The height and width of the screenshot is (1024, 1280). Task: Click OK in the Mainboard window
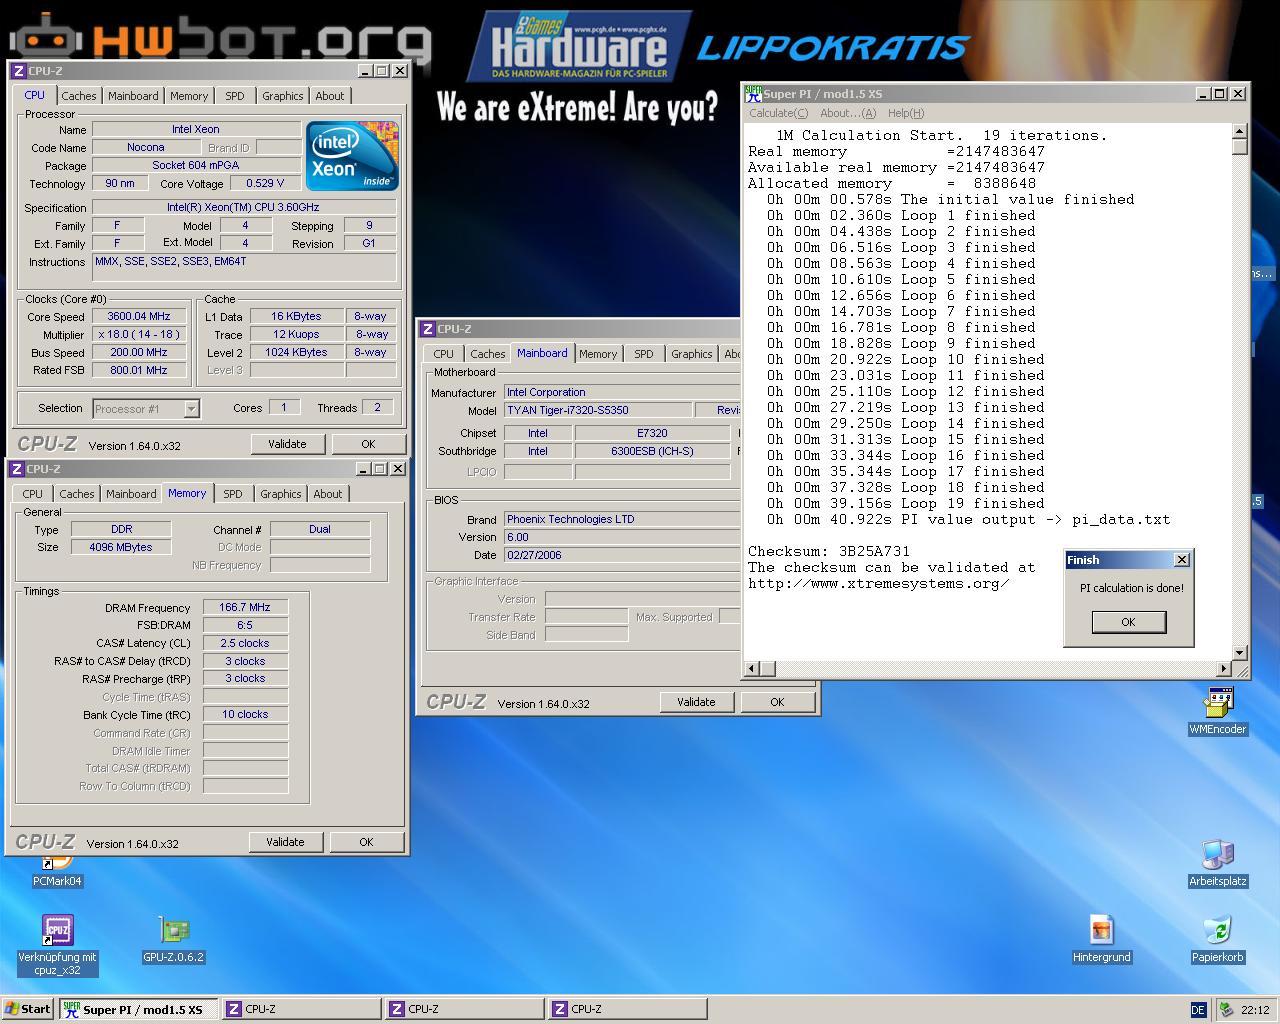tap(777, 702)
